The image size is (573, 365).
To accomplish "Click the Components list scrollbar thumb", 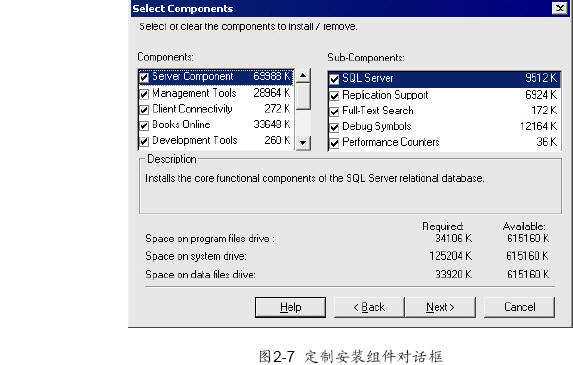I will point(303,96).
